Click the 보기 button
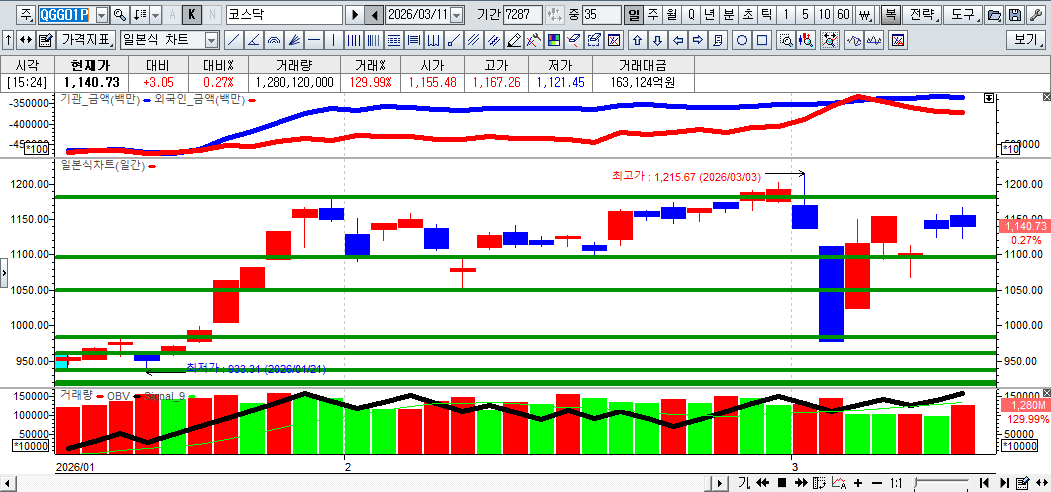1051x492 pixels. tap(1025, 40)
